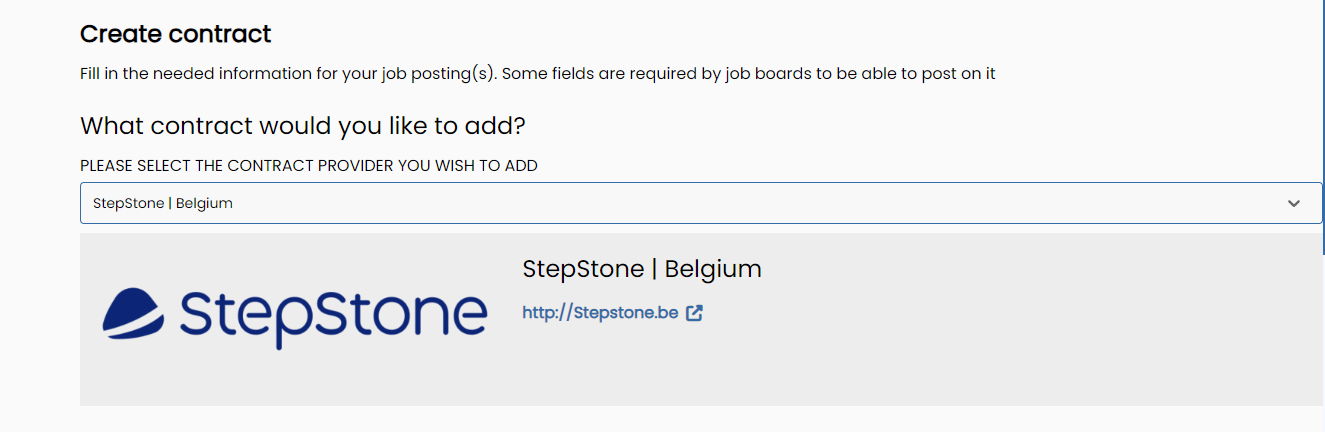Click the word "Belgium" in the card title
The width and height of the screenshot is (1325, 432).
pos(713,269)
